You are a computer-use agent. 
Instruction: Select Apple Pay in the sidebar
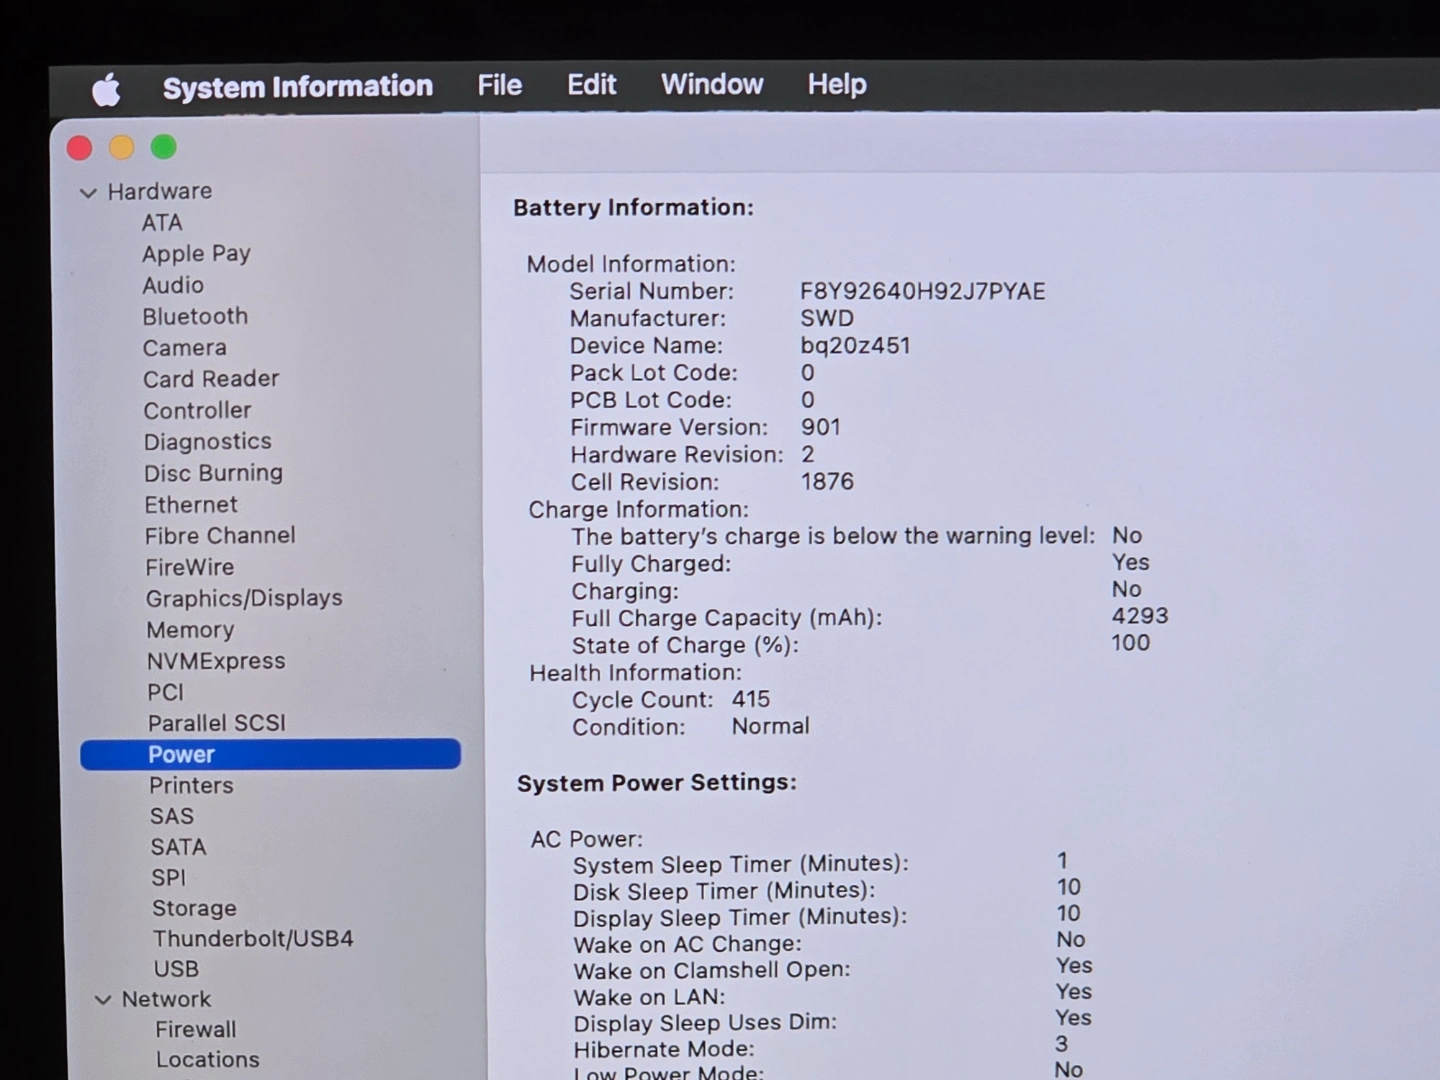pyautogui.click(x=196, y=254)
